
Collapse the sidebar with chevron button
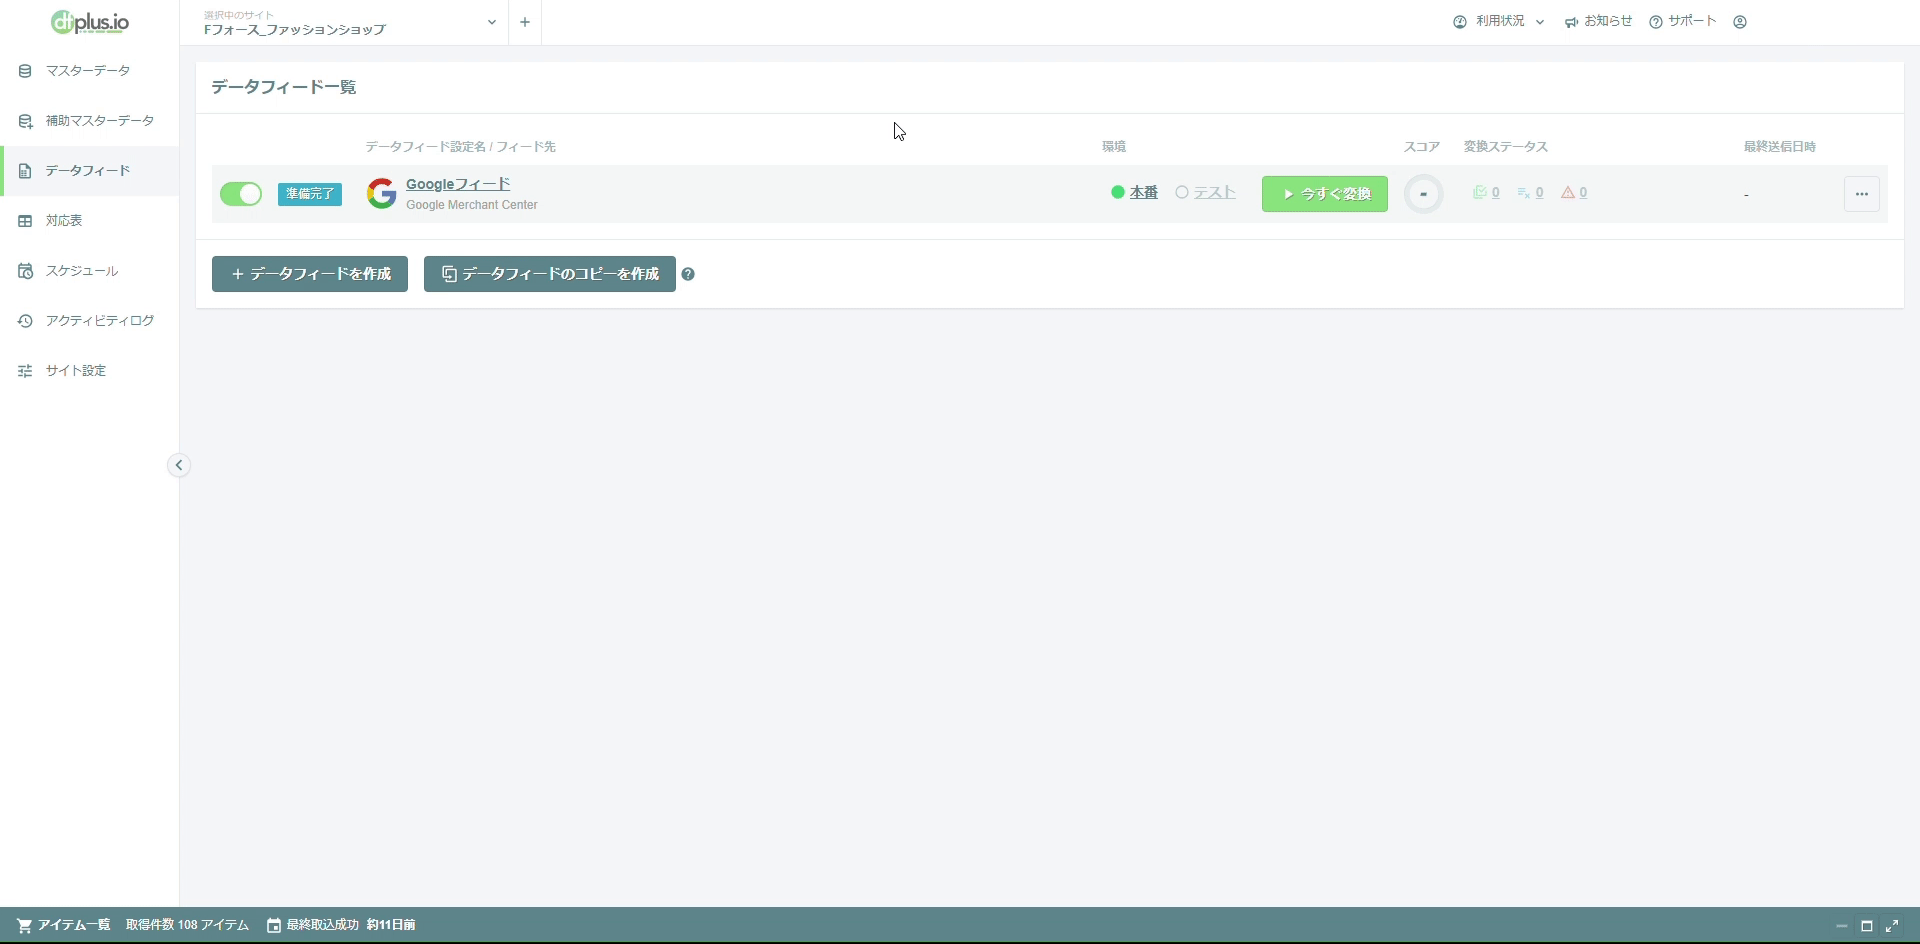(179, 465)
